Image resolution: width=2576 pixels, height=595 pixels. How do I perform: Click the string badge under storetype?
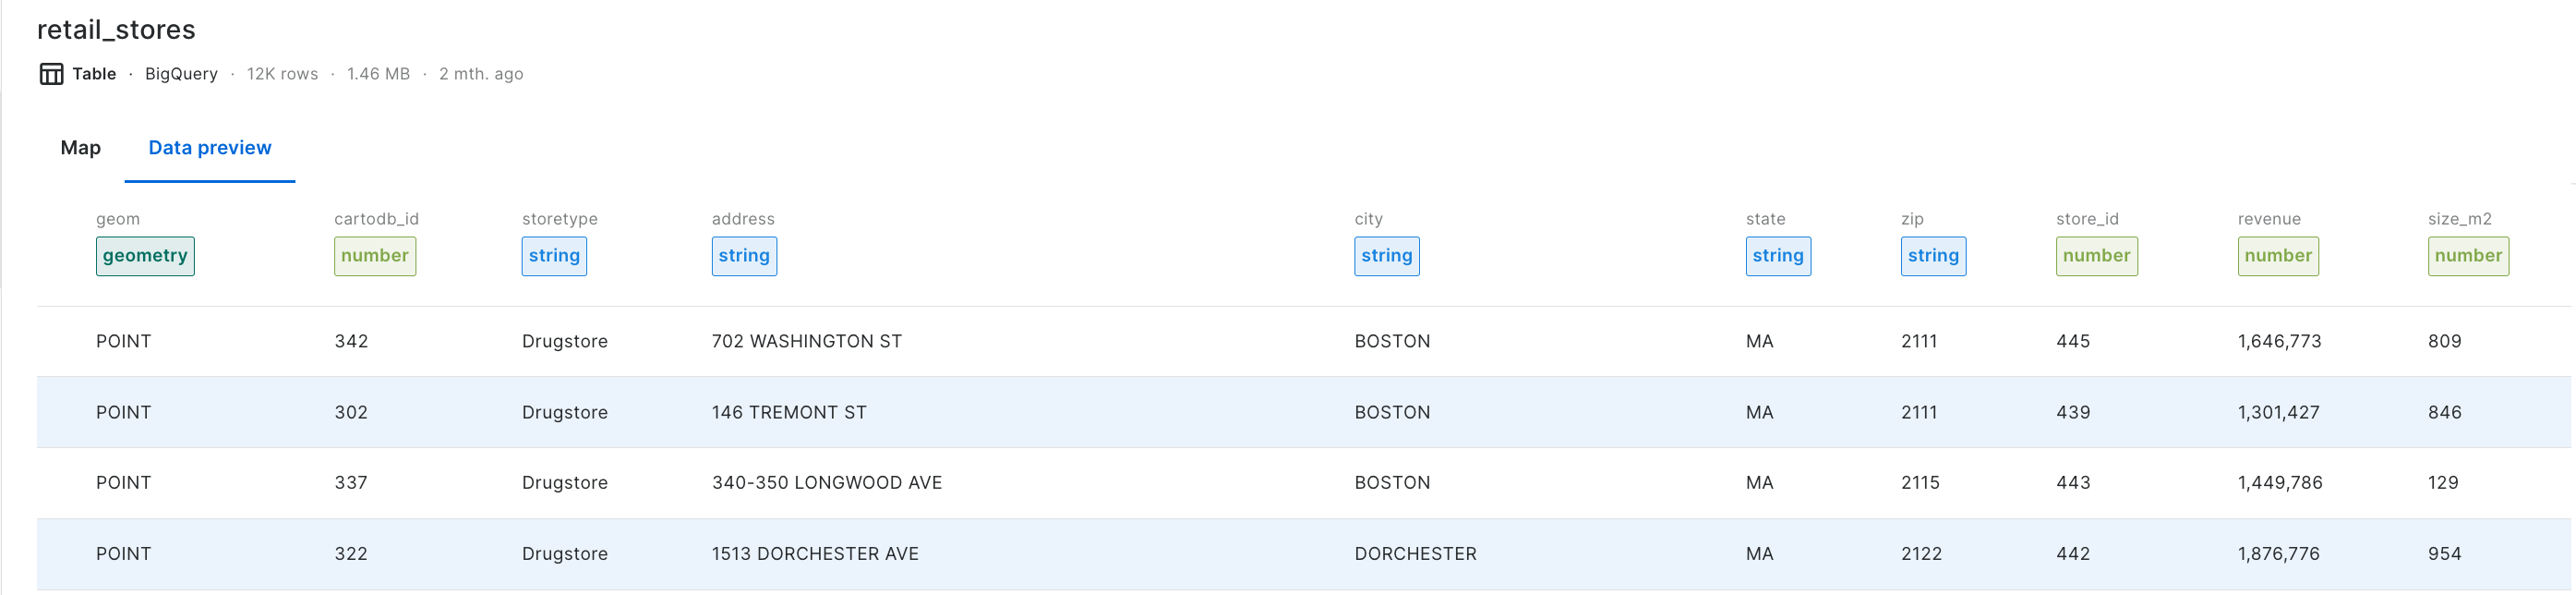[x=554, y=256]
